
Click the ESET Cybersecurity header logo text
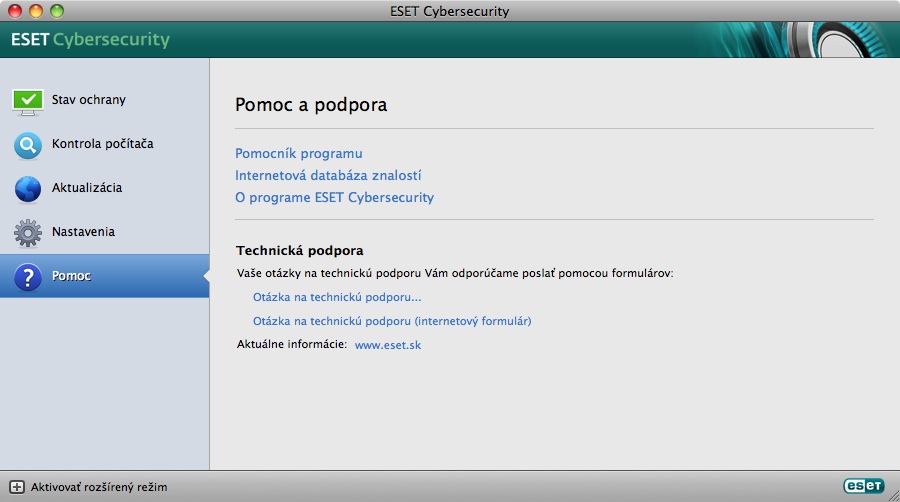(90, 40)
